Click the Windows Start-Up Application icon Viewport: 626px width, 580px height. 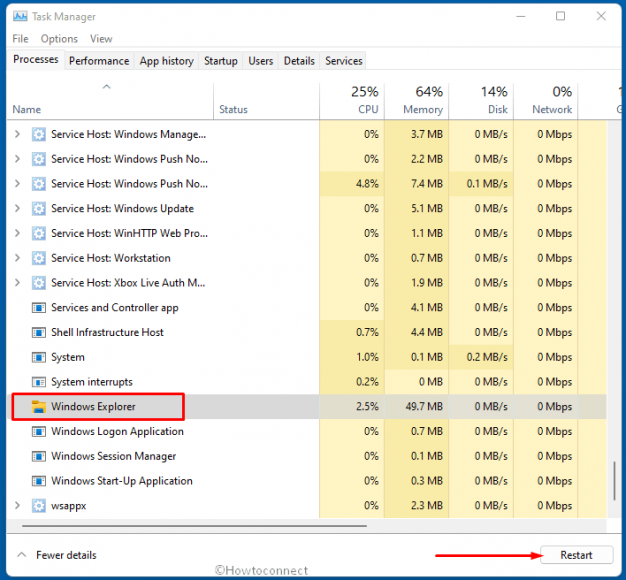(x=39, y=481)
